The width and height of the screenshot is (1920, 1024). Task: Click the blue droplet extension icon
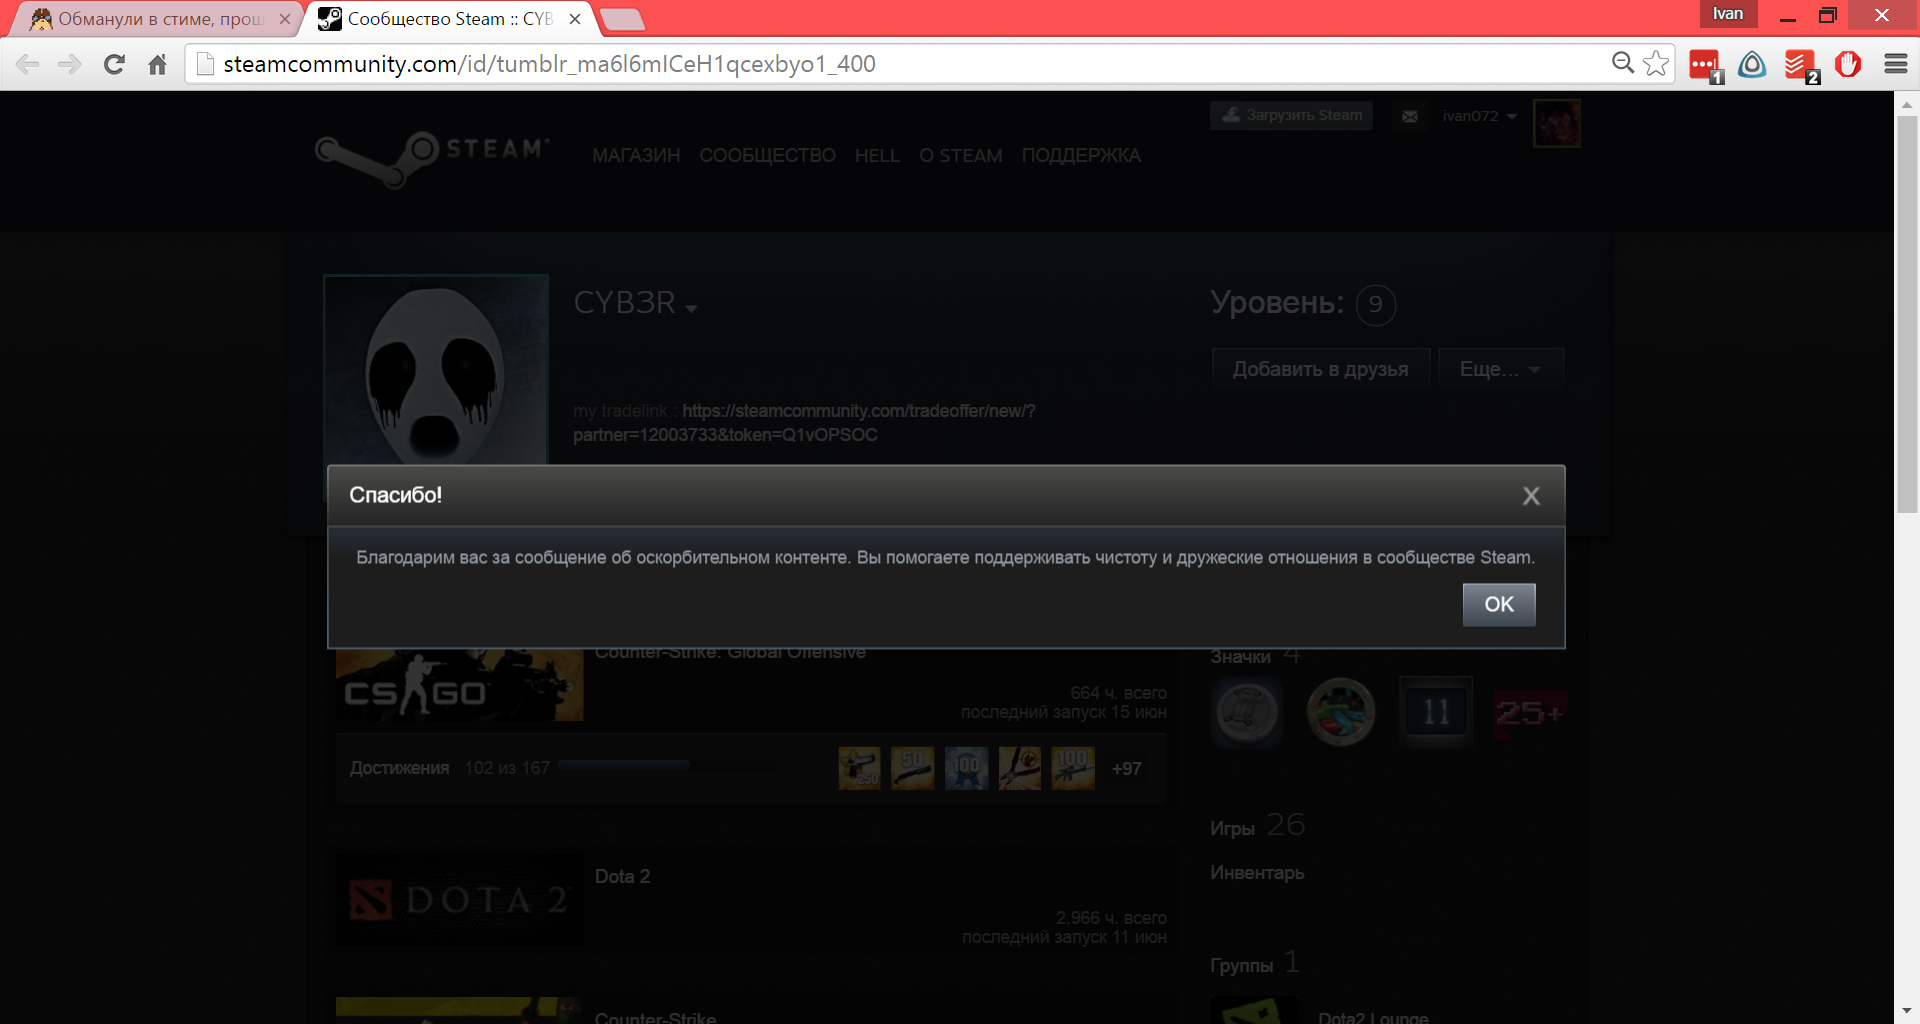point(1752,65)
